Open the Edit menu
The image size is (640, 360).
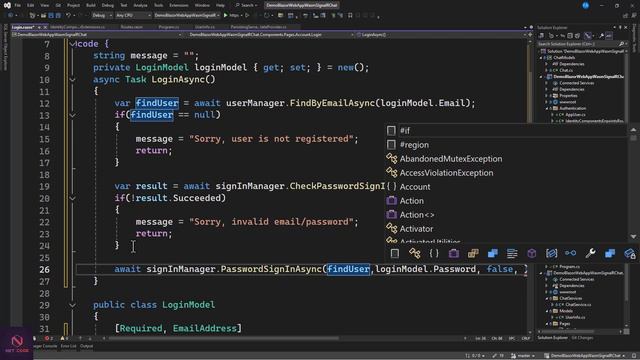(31, 5)
